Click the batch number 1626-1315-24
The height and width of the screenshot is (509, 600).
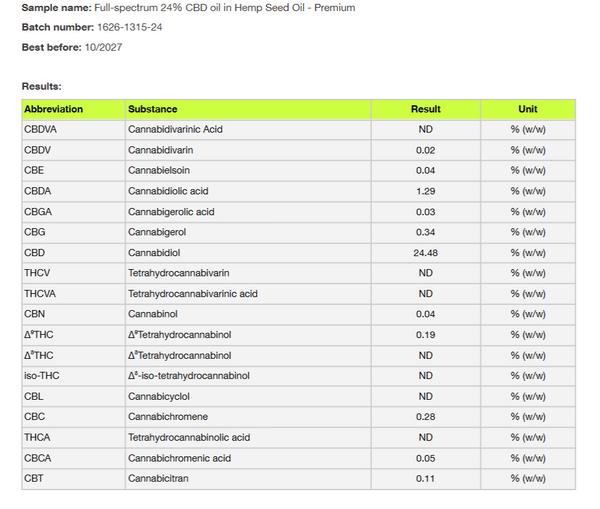pyautogui.click(x=128, y=27)
